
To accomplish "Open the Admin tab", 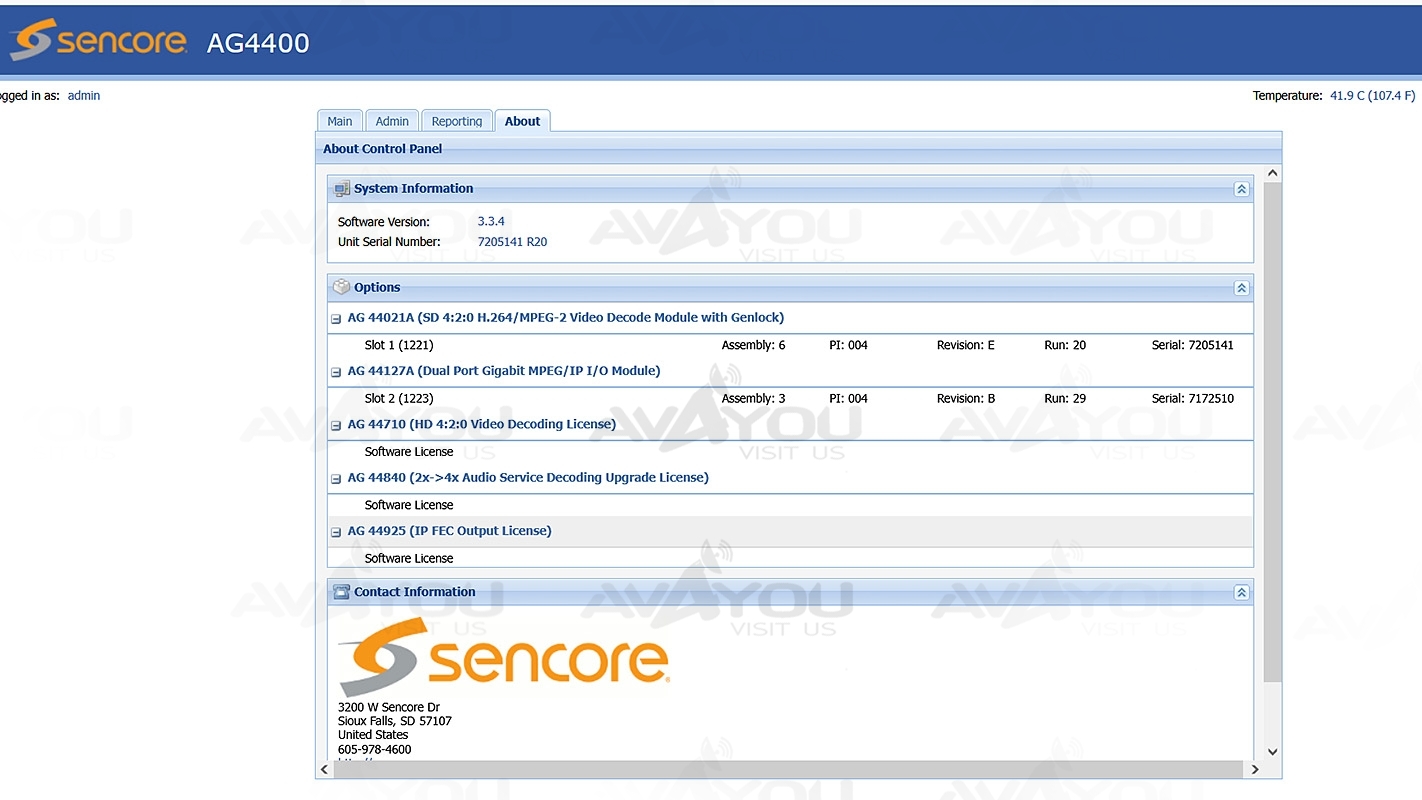I will click(x=392, y=121).
